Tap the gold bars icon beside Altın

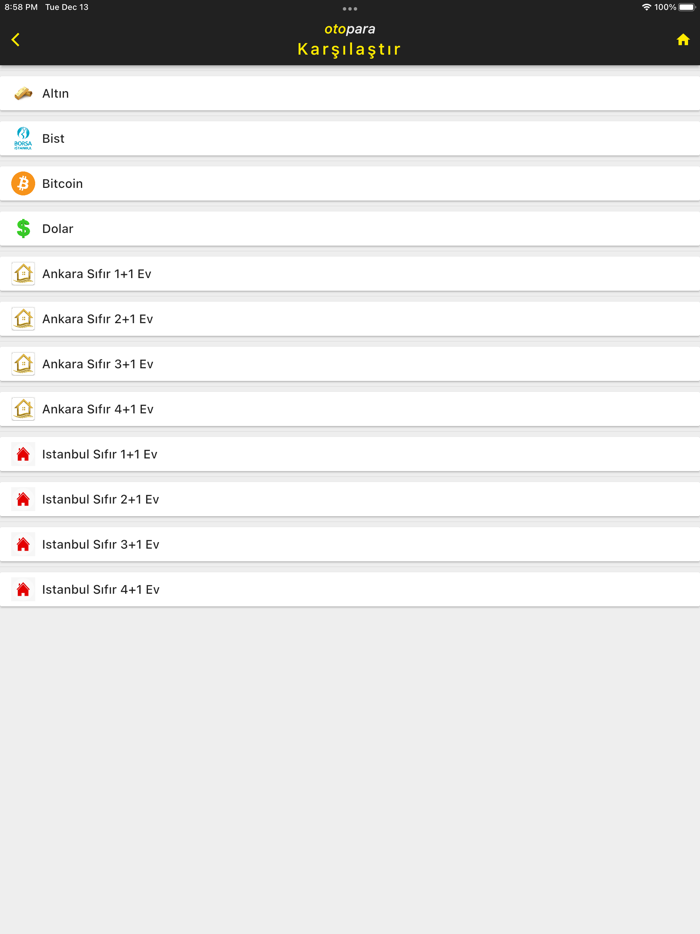[x=22, y=93]
